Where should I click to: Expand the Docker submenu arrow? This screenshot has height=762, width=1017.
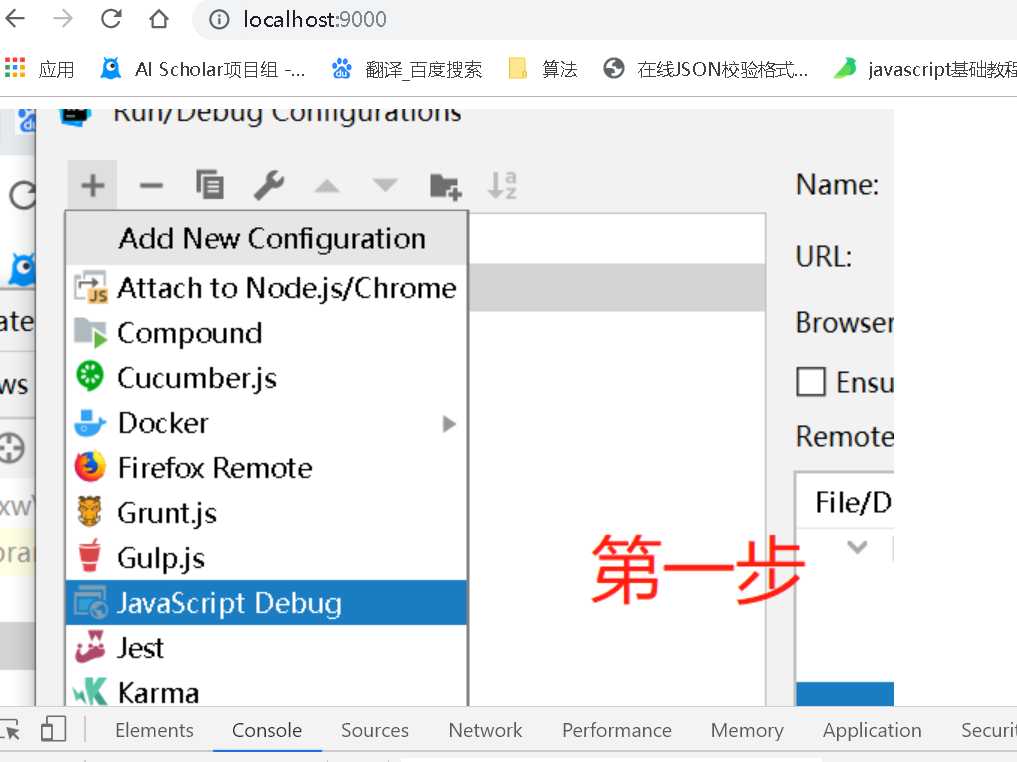click(x=448, y=424)
